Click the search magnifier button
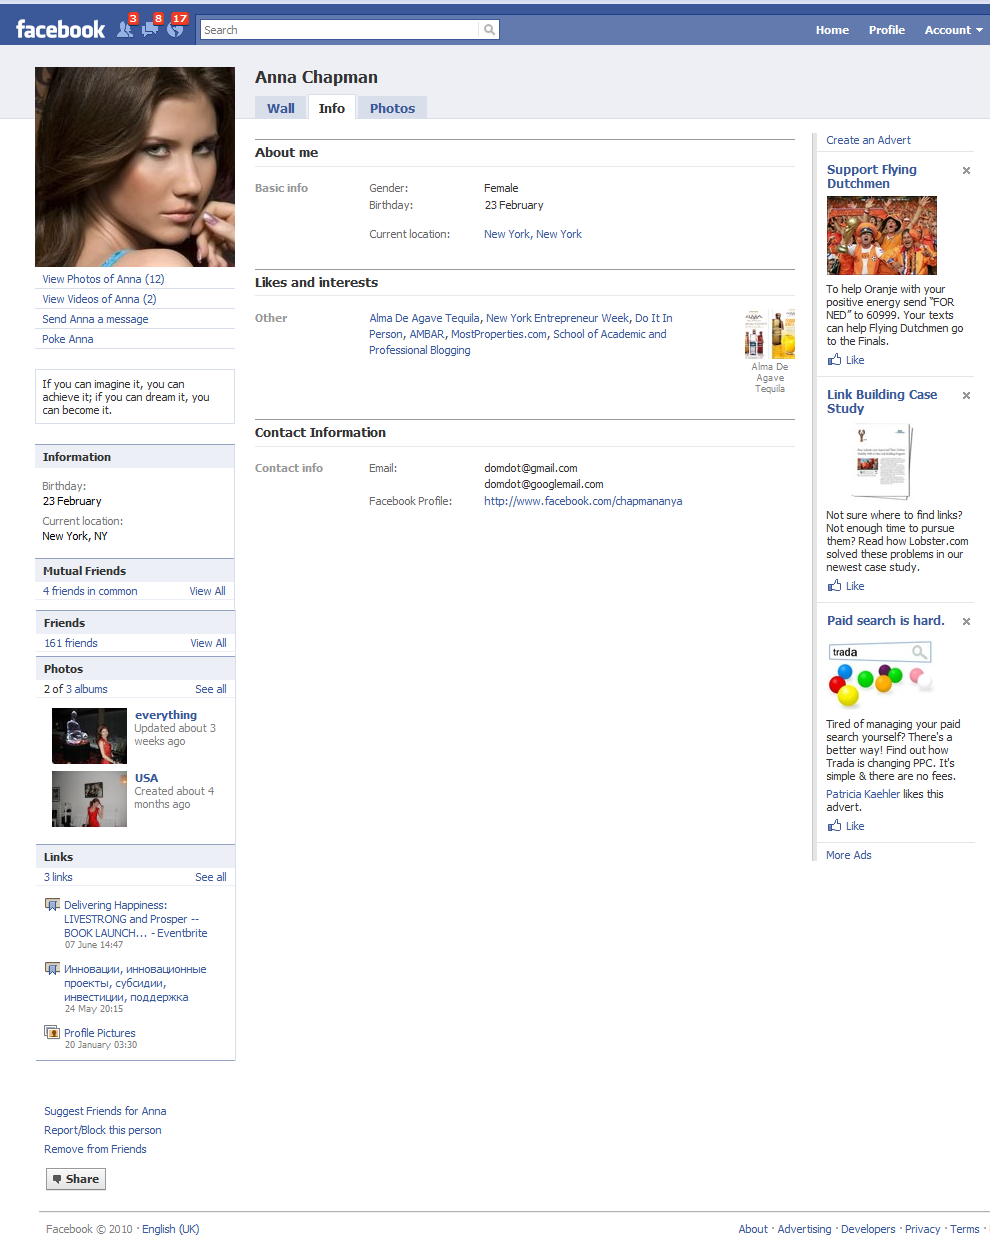This screenshot has width=990, height=1250. [x=489, y=30]
